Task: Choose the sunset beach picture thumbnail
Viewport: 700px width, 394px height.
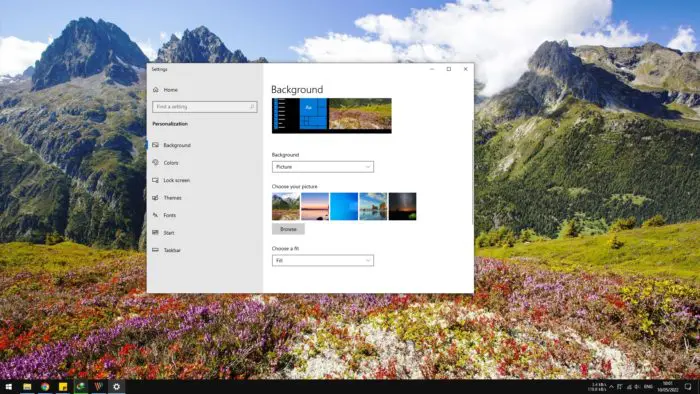Action: pyautogui.click(x=315, y=207)
